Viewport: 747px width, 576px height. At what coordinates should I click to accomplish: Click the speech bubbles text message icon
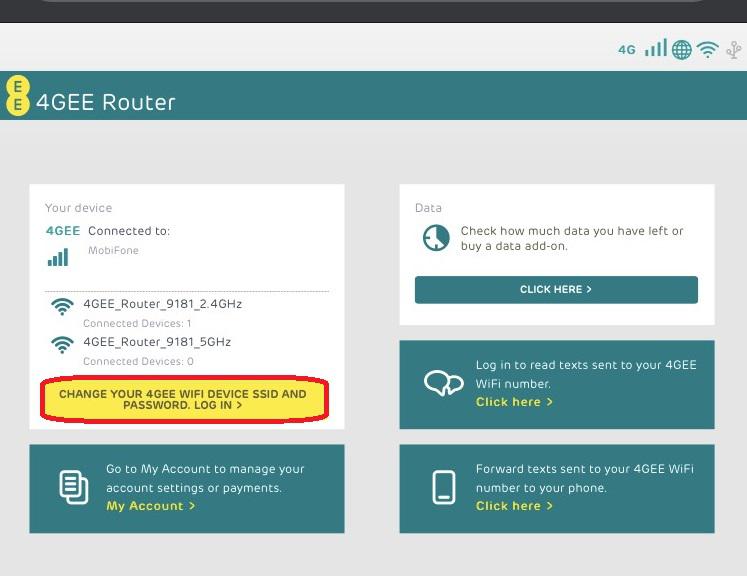point(444,383)
